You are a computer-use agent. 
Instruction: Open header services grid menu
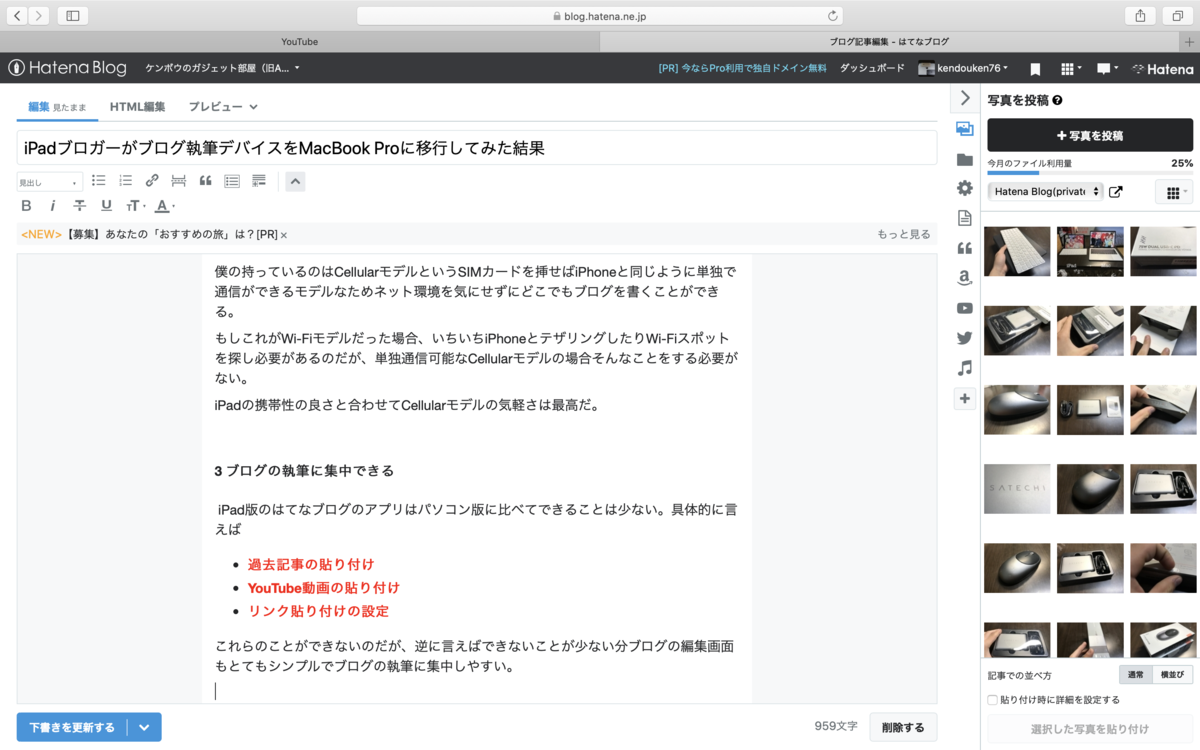coord(1071,69)
